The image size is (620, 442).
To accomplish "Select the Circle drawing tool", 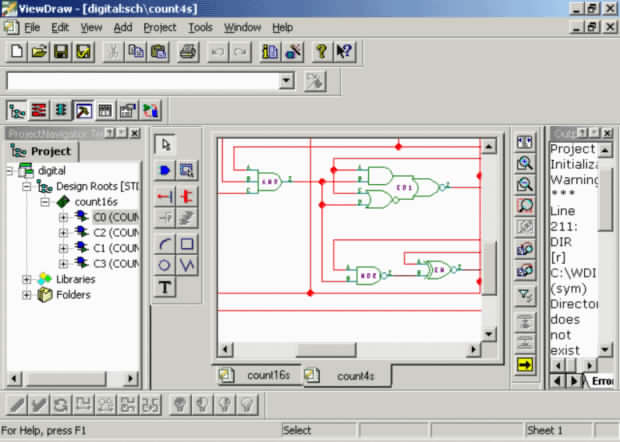I will 165,265.
